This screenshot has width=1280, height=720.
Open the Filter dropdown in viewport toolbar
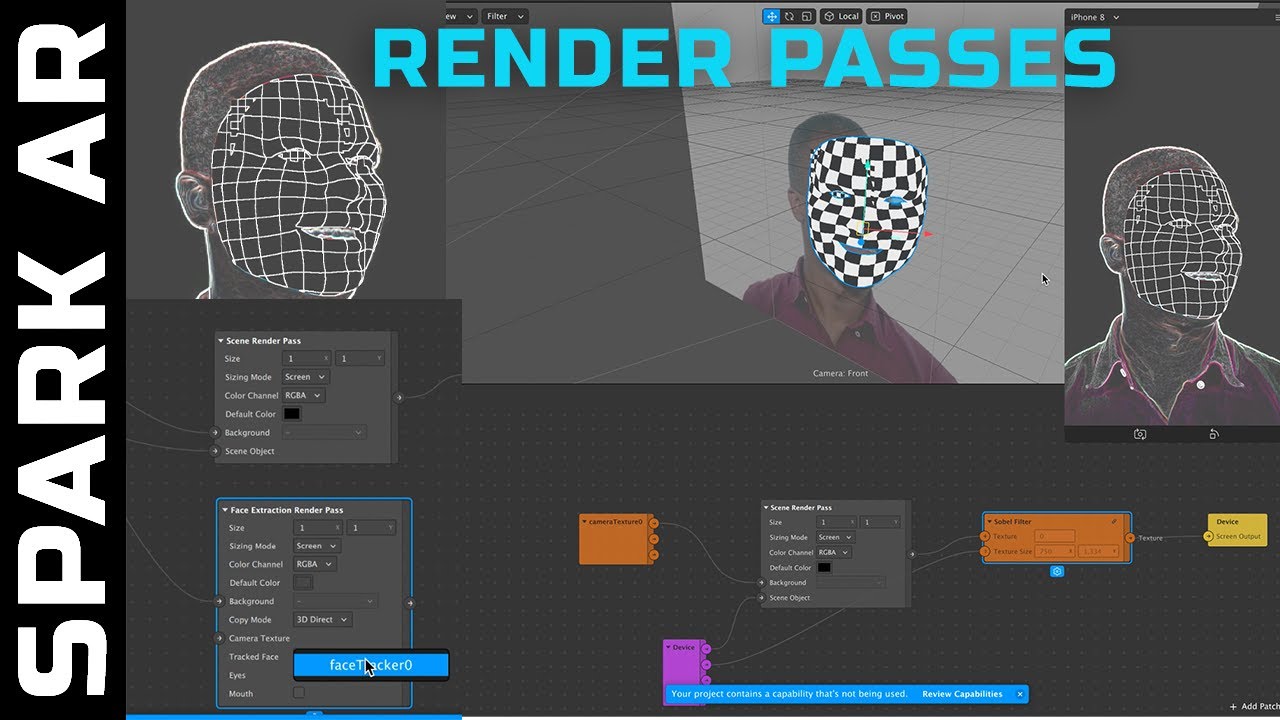[x=504, y=16]
